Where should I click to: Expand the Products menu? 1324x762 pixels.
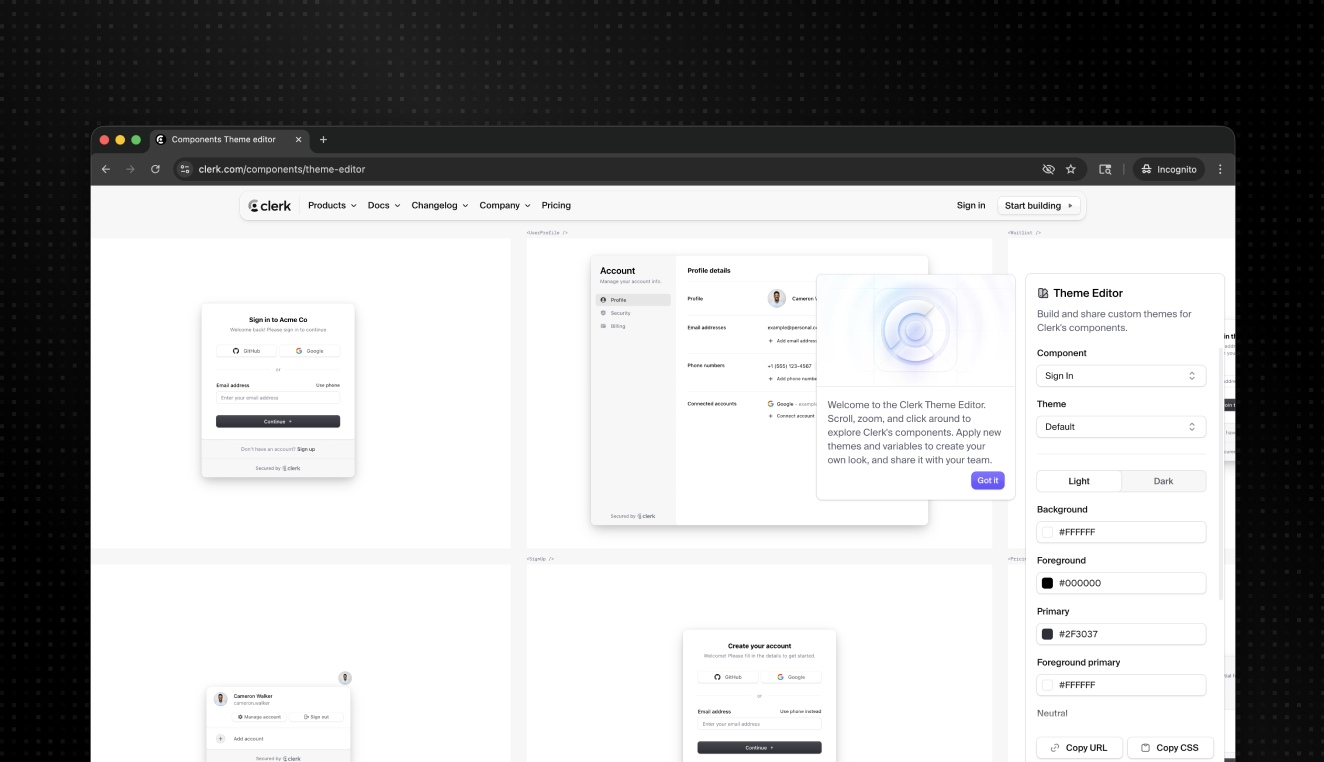(x=332, y=206)
